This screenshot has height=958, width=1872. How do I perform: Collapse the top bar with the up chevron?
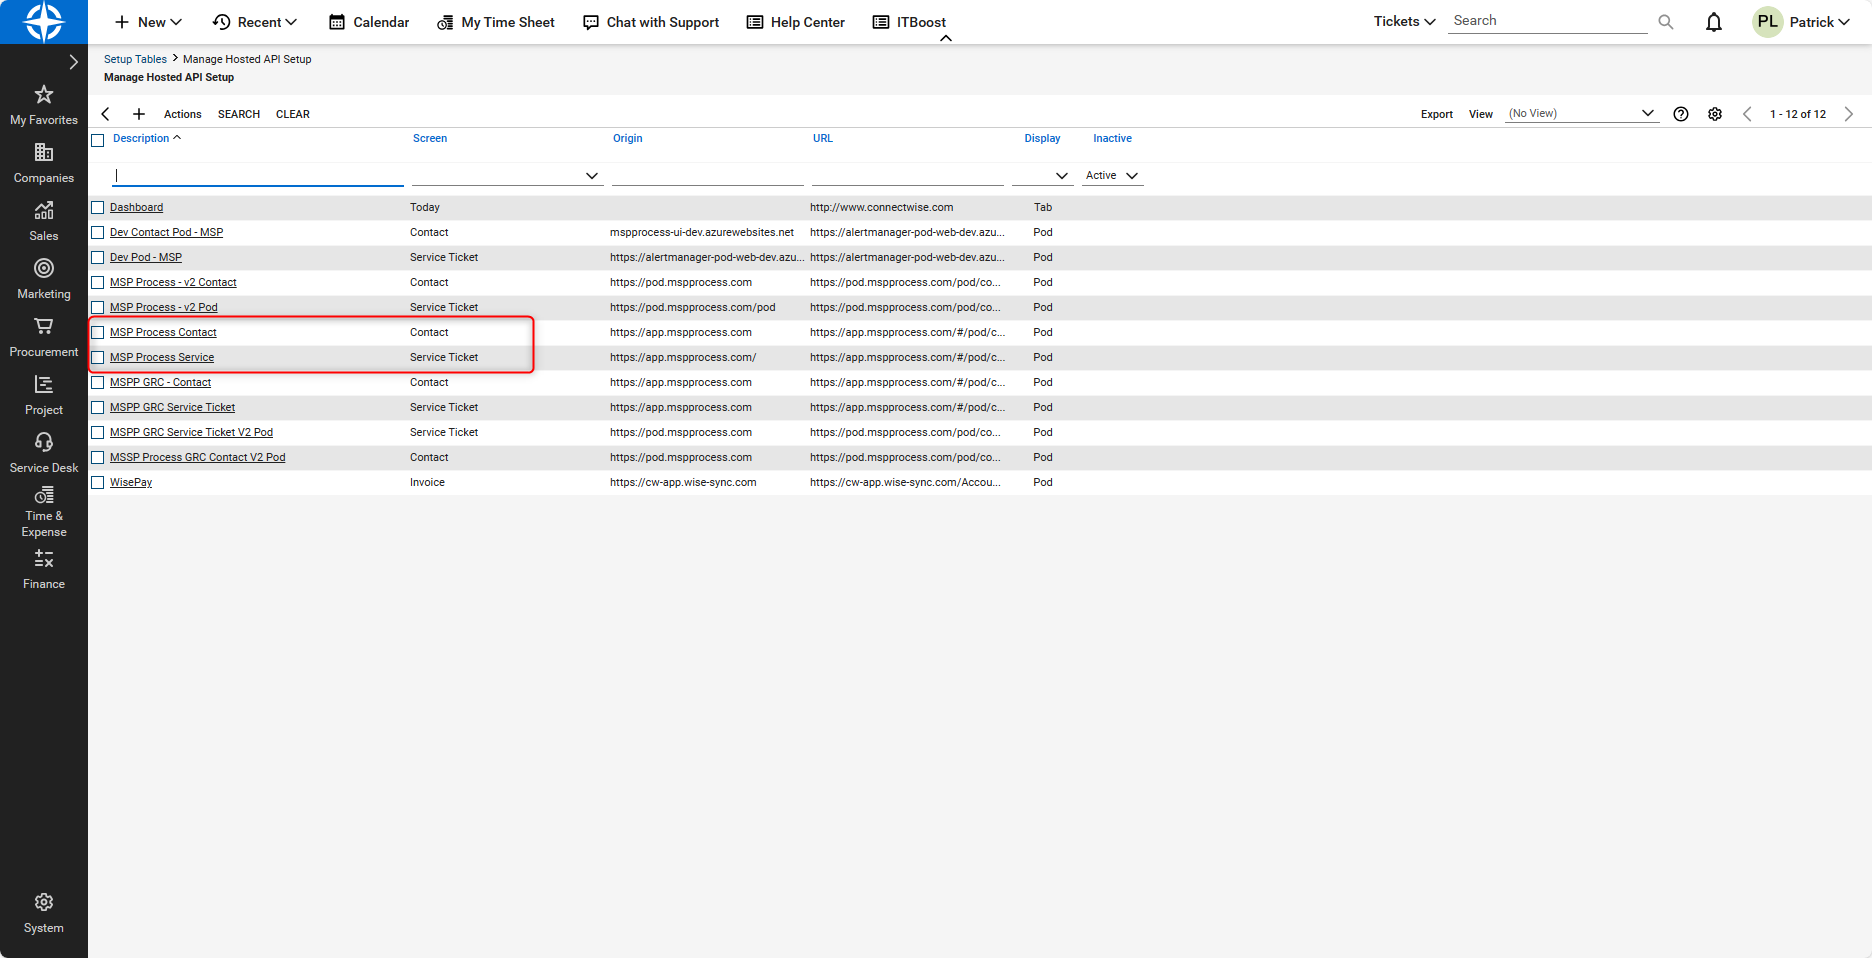(x=946, y=39)
